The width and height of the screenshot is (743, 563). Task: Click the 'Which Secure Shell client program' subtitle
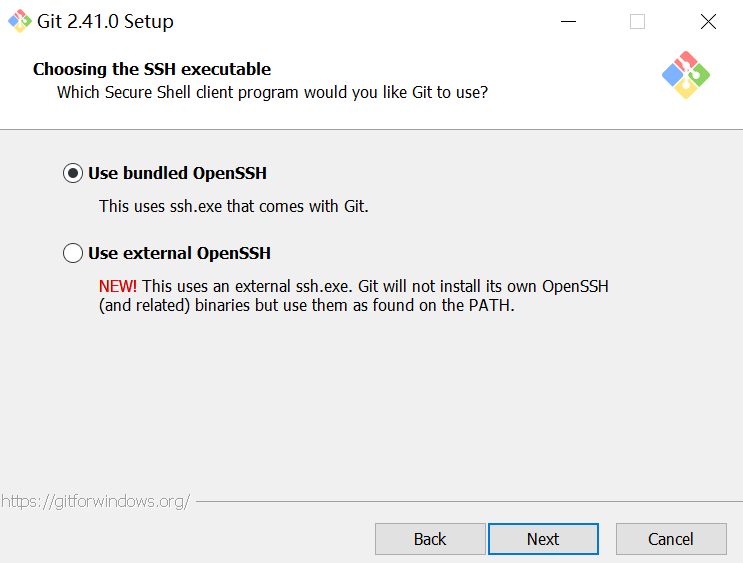coord(272,92)
